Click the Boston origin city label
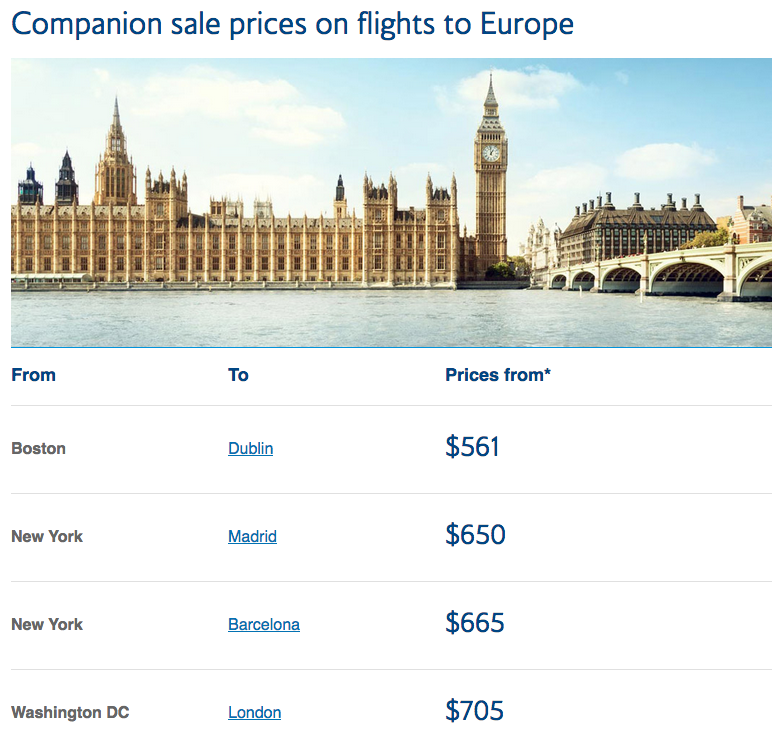 pos(38,448)
